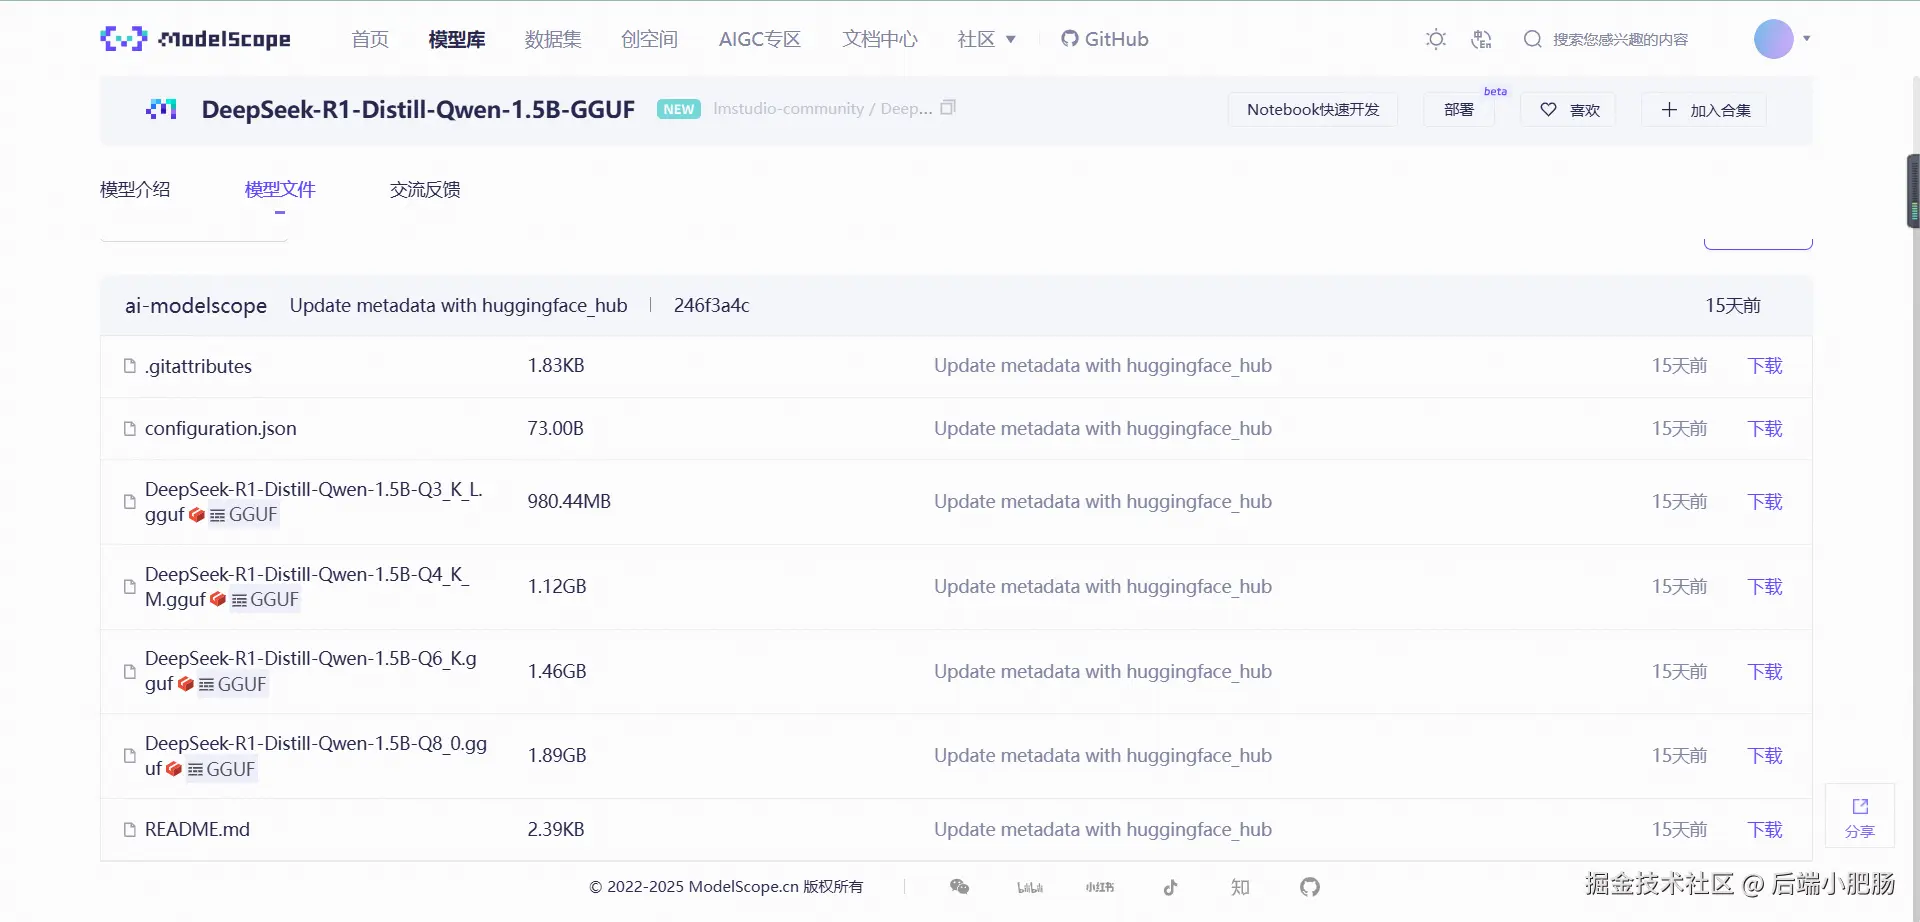Image resolution: width=1920 pixels, height=922 pixels.
Task: Click the 分享 share button
Action: click(x=1860, y=817)
